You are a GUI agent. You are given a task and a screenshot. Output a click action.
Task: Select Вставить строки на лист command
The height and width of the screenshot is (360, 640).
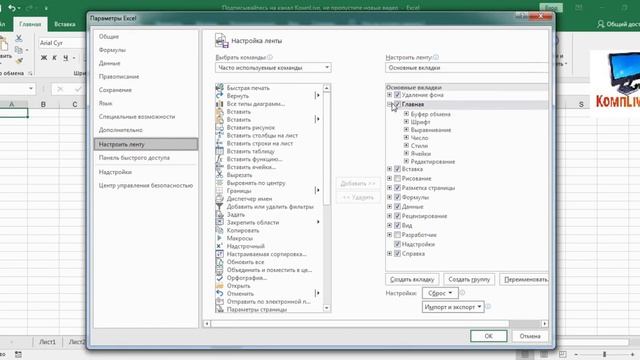point(269,143)
